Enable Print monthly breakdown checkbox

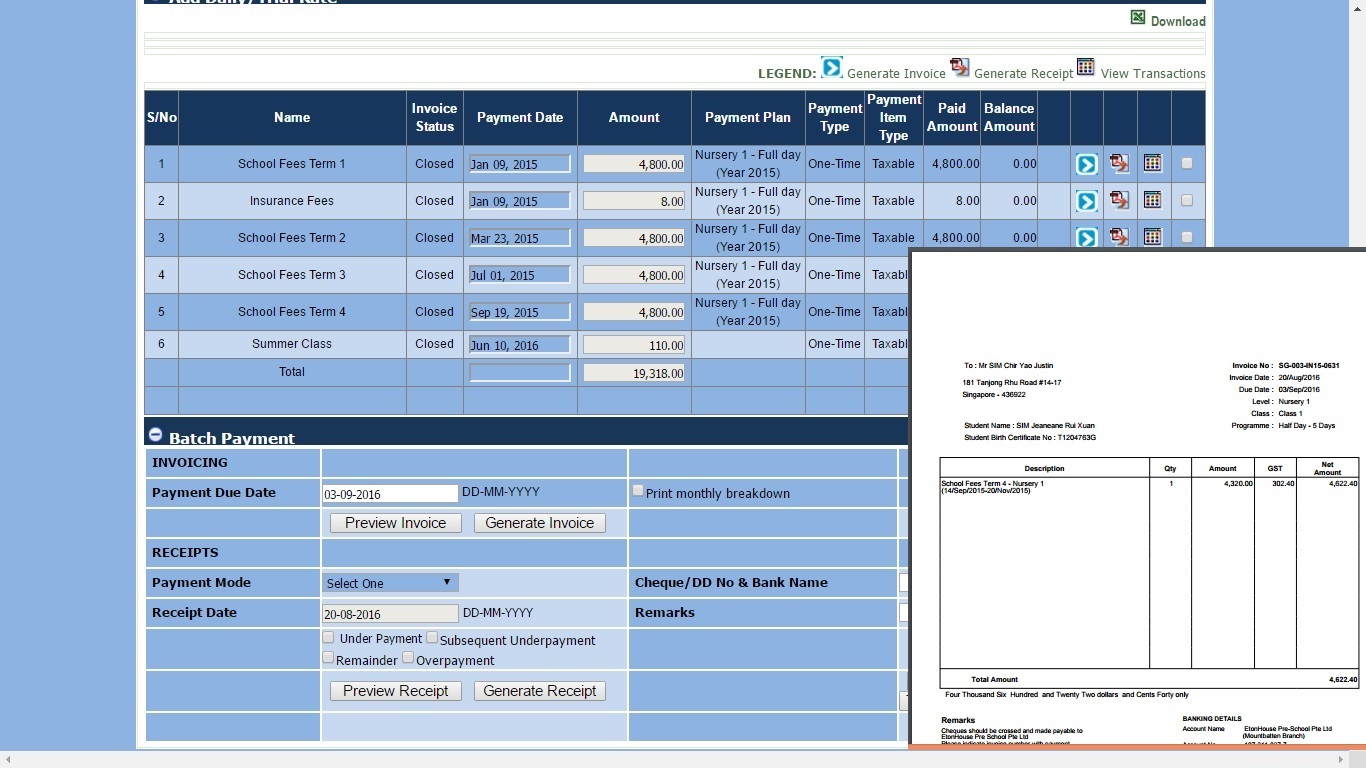click(638, 491)
